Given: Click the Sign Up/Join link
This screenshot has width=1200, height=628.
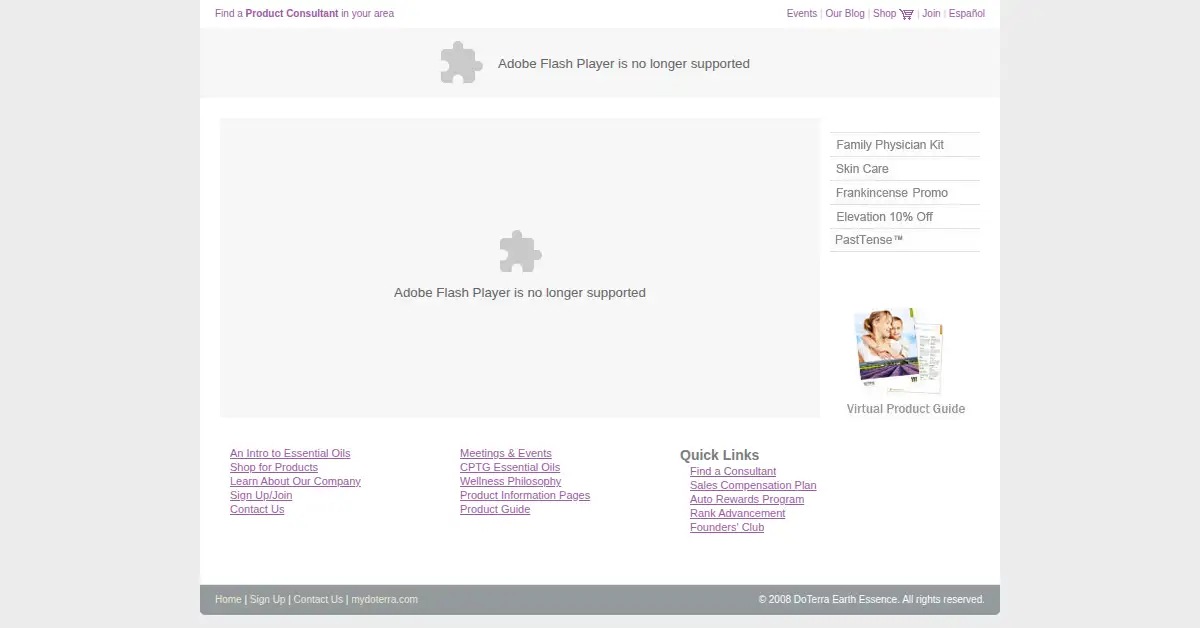Looking at the screenshot, I should pos(261,496).
